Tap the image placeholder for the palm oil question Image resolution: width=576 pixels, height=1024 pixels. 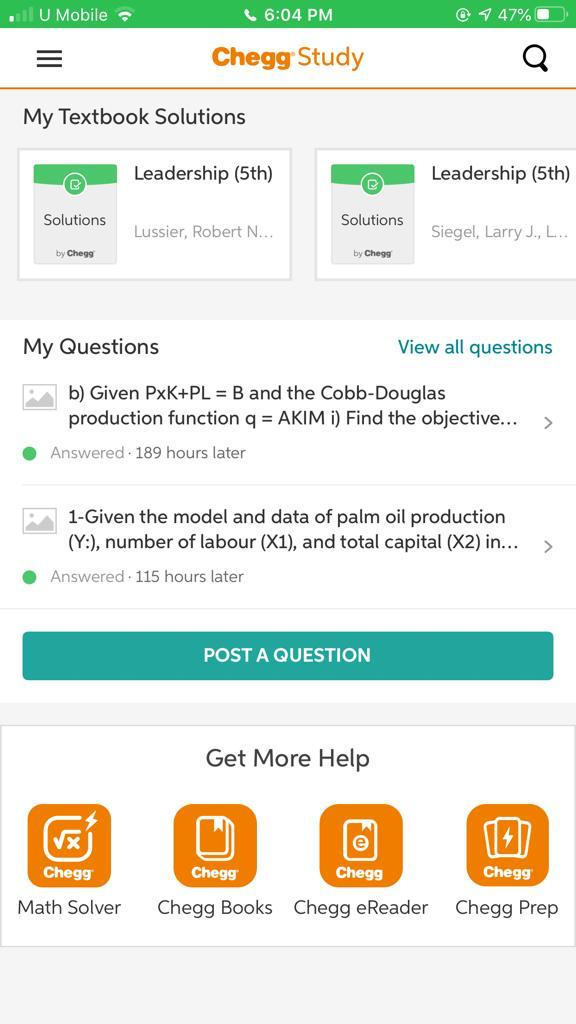pos(40,520)
